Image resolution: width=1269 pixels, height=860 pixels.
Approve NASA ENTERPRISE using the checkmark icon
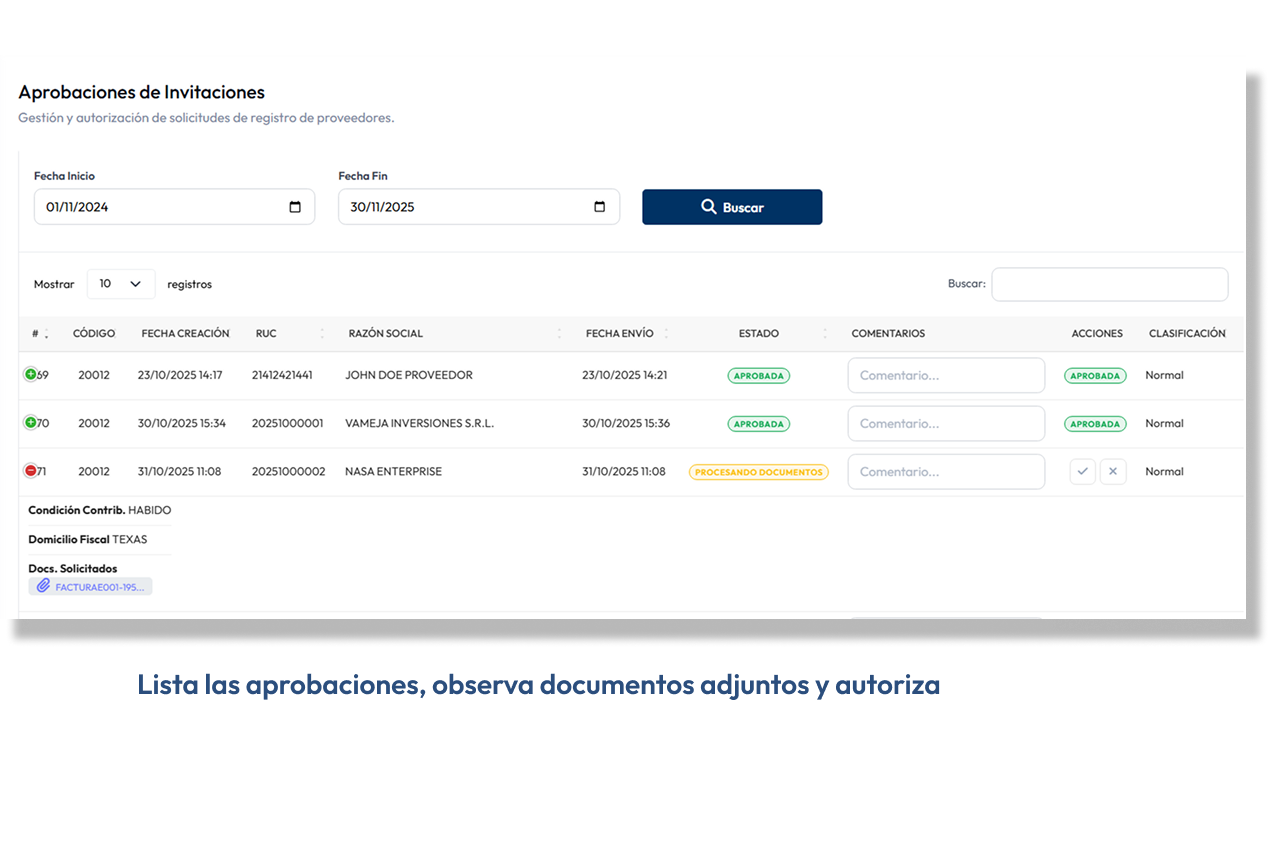(1082, 471)
